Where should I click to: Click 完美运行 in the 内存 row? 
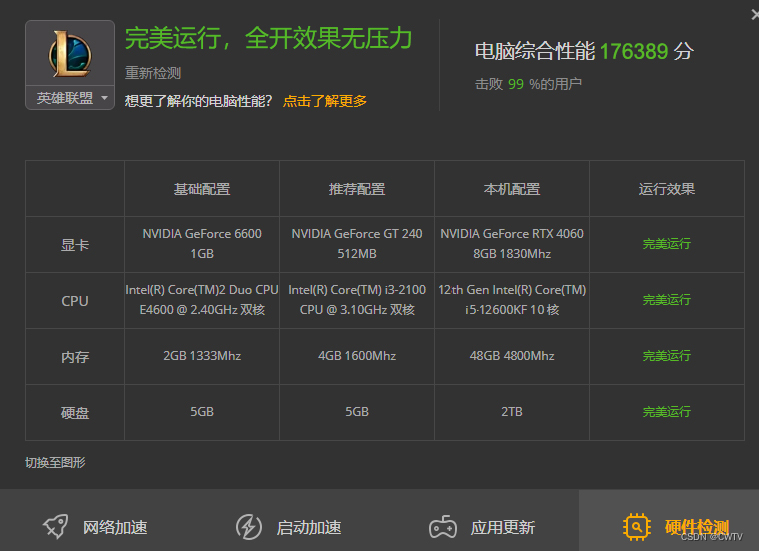(x=667, y=356)
